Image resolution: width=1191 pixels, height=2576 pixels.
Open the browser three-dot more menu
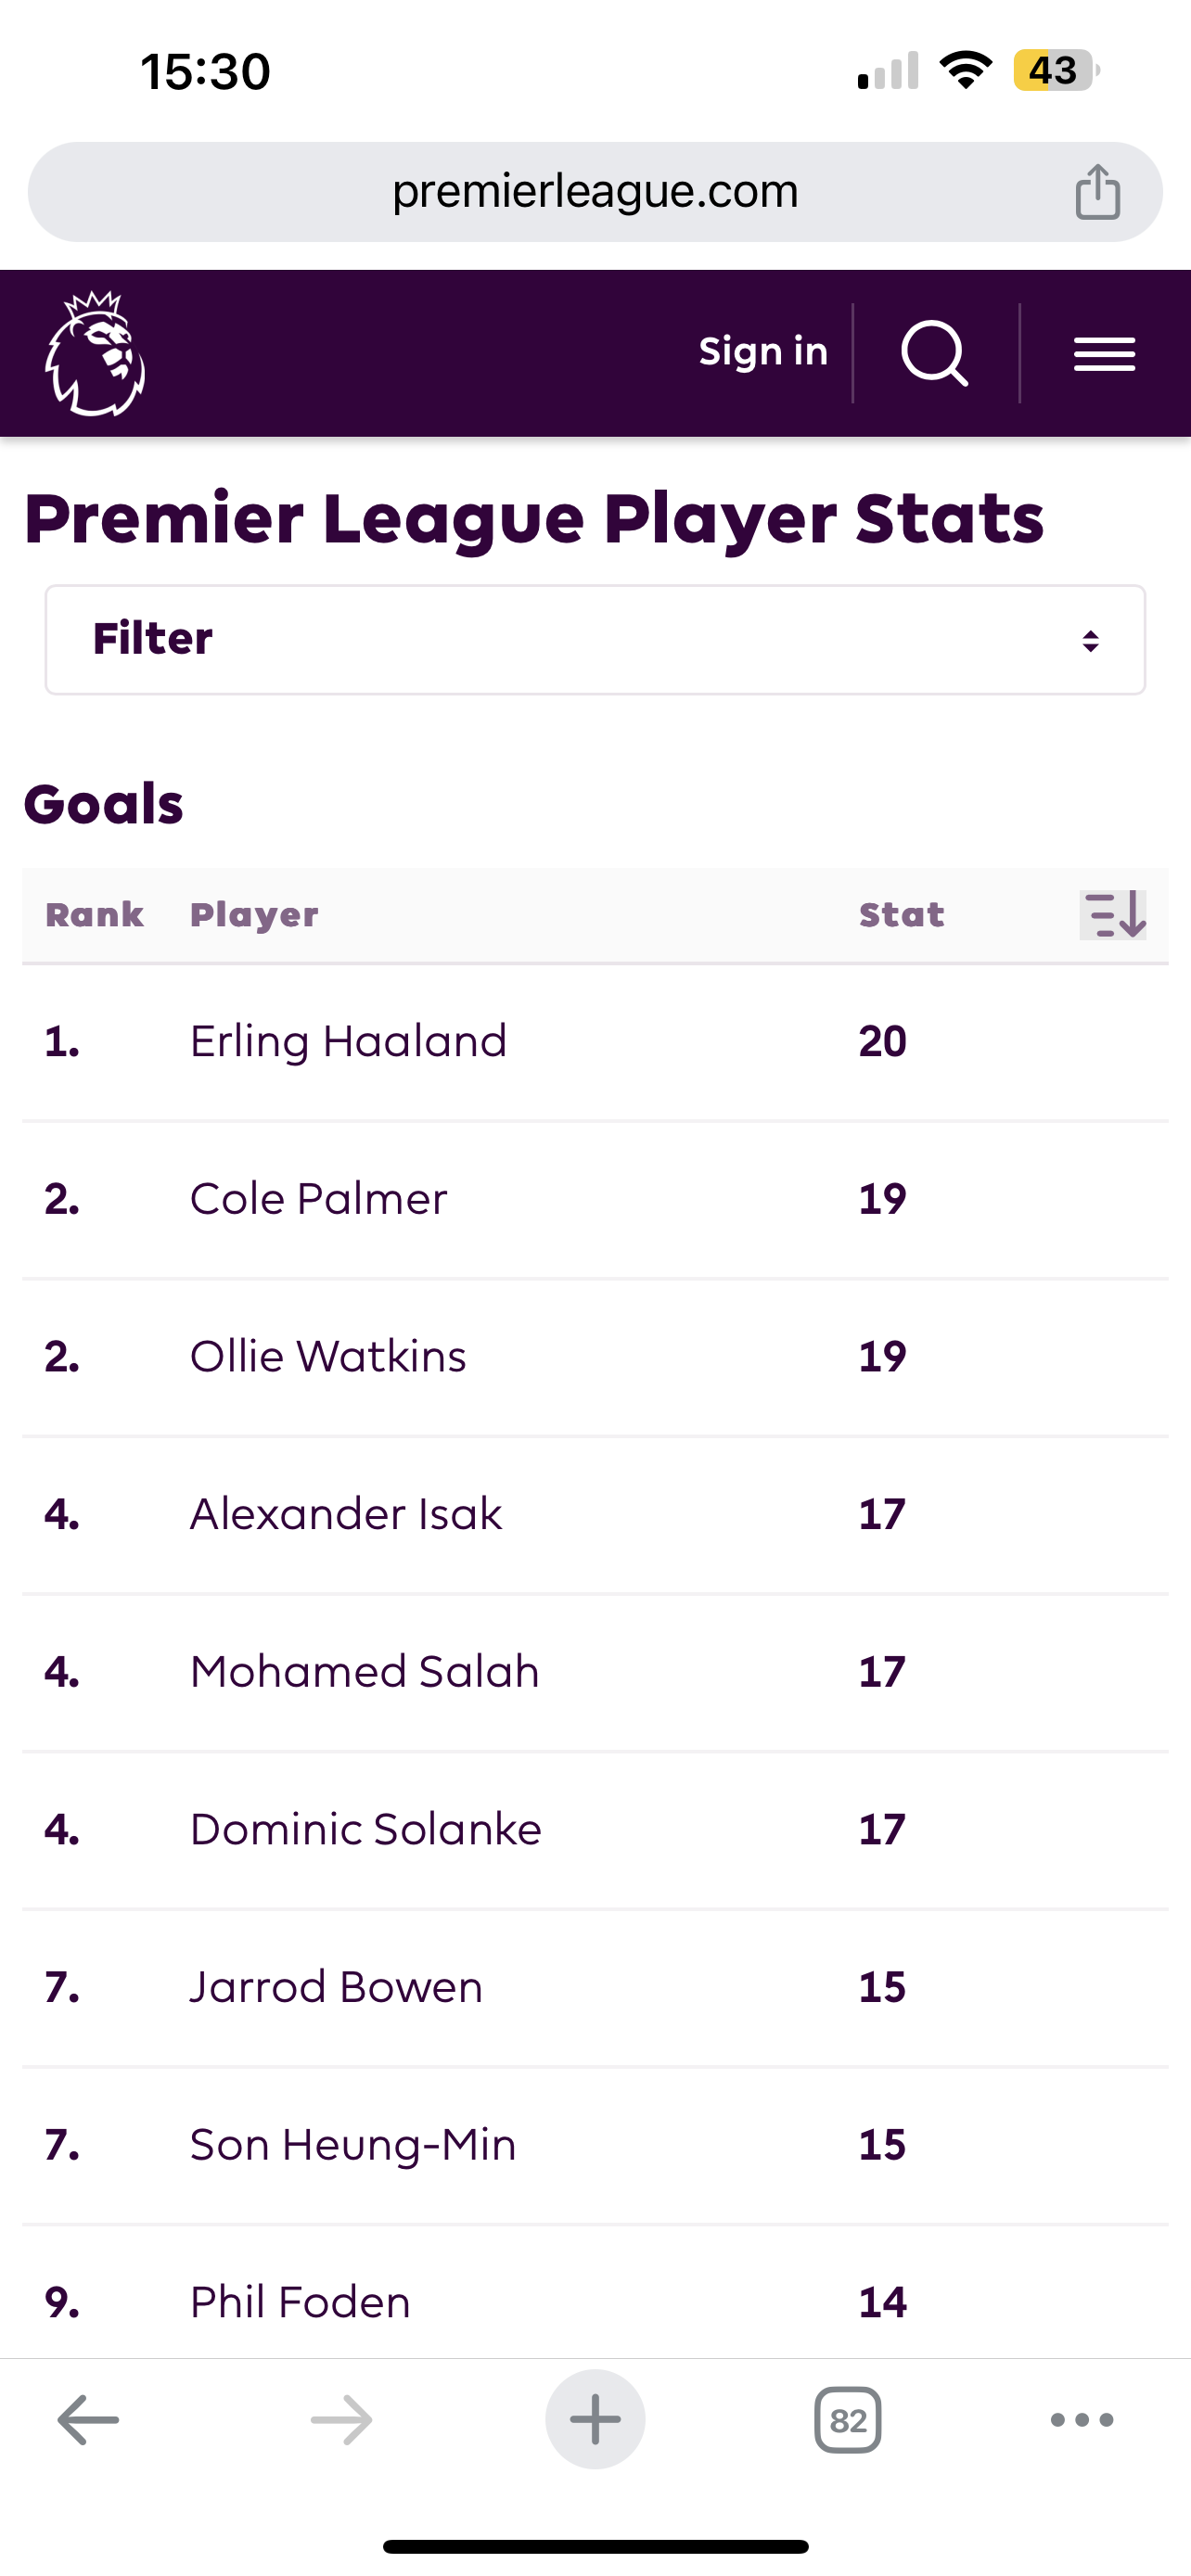[x=1082, y=2420]
